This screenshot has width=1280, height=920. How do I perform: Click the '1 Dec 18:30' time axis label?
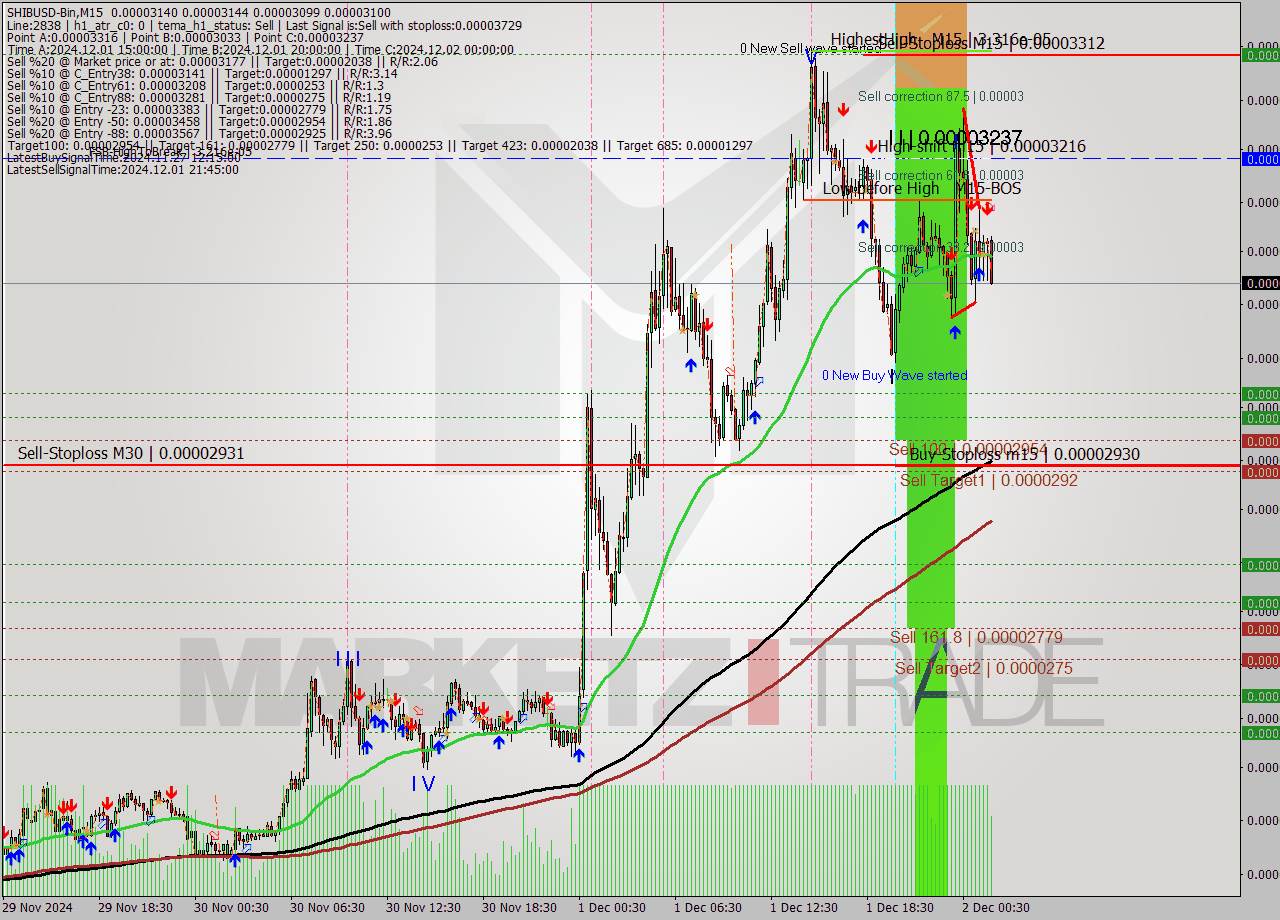tap(900, 908)
